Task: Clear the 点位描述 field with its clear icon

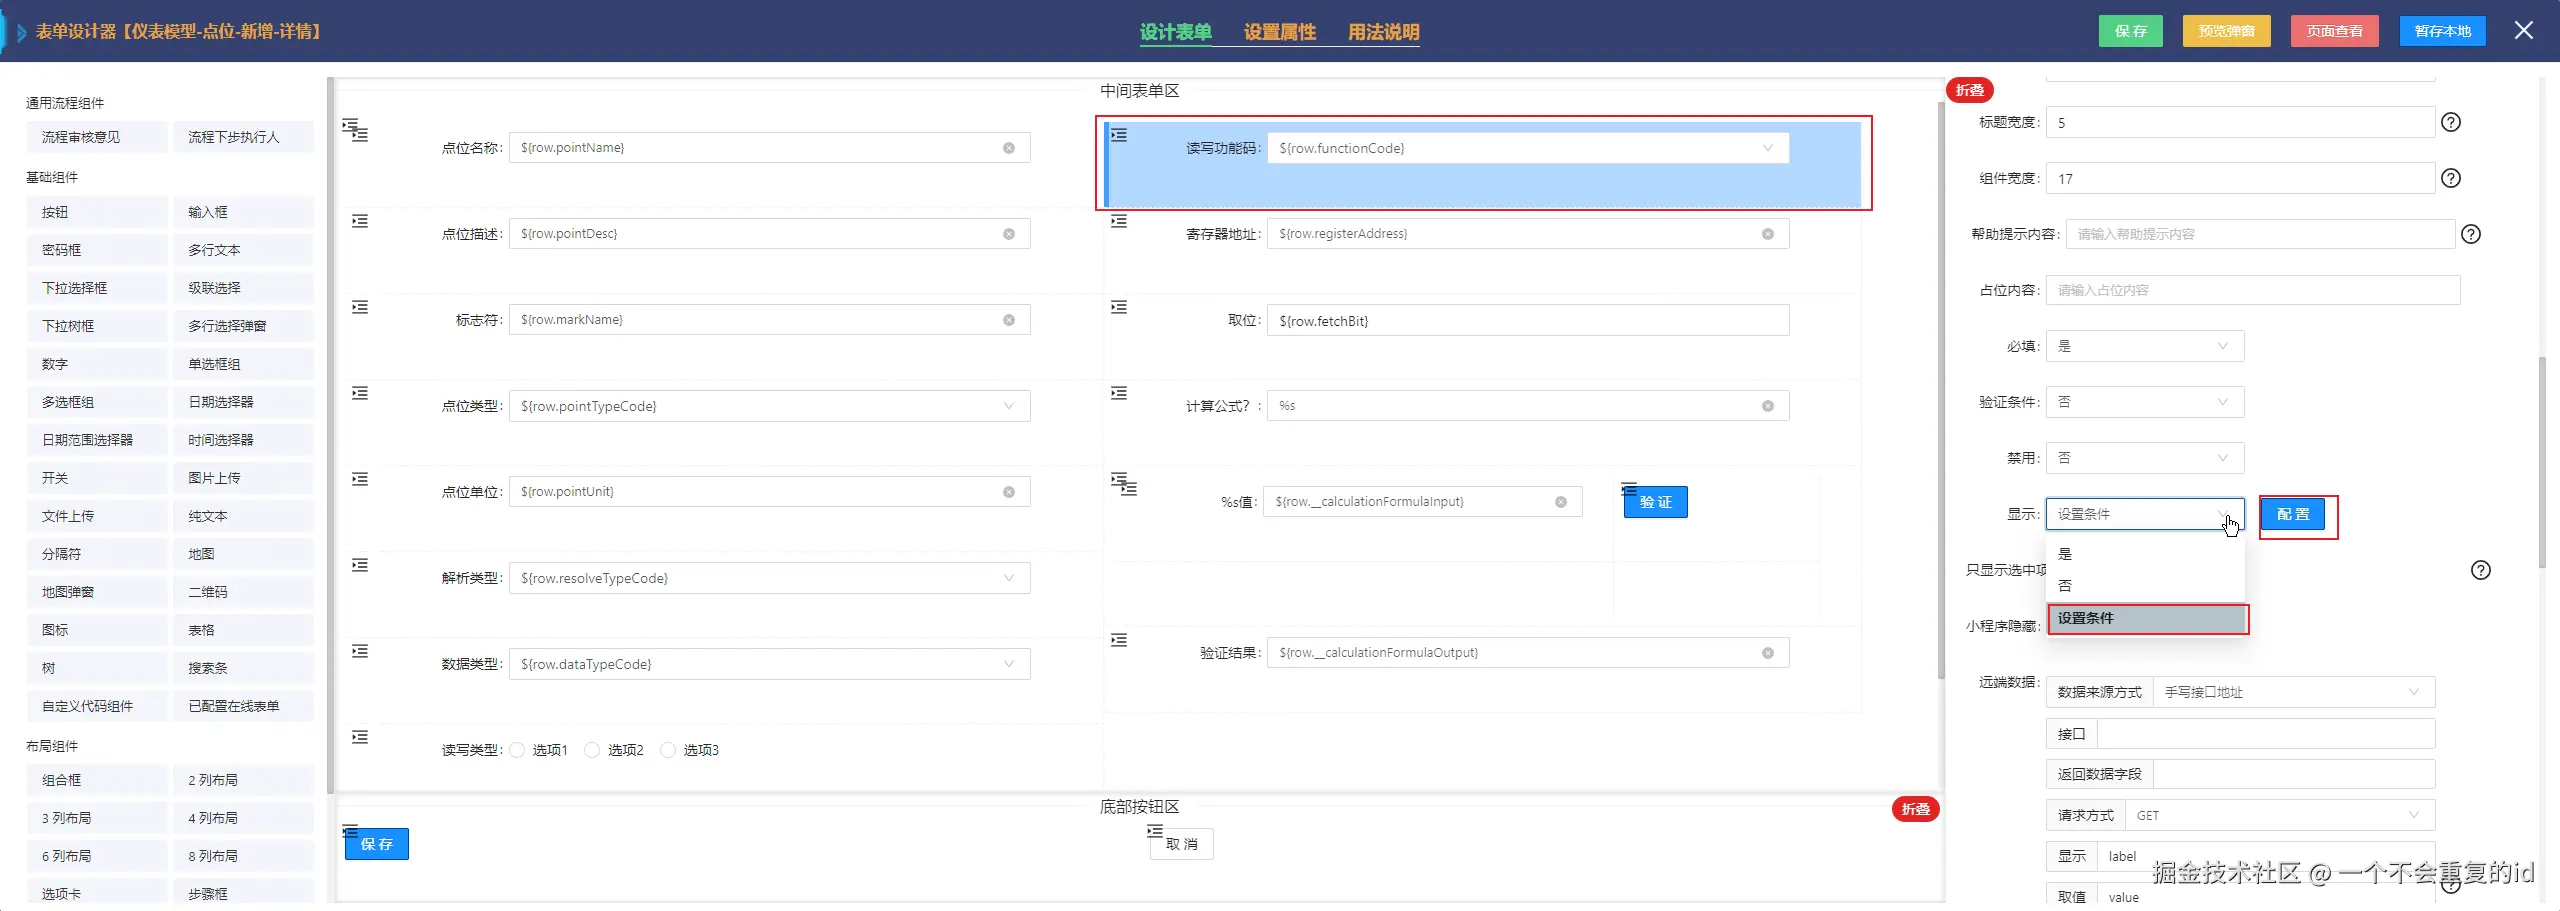Action: click(1009, 234)
